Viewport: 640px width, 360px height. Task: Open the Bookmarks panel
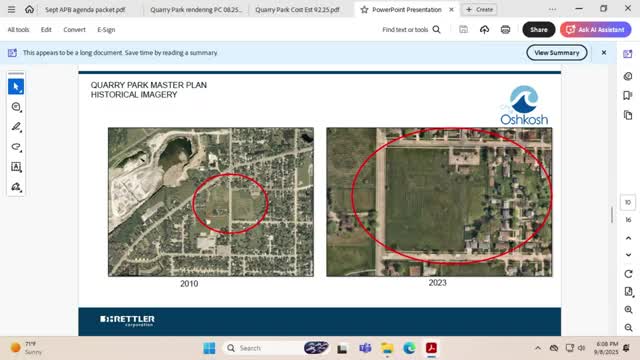click(x=628, y=96)
